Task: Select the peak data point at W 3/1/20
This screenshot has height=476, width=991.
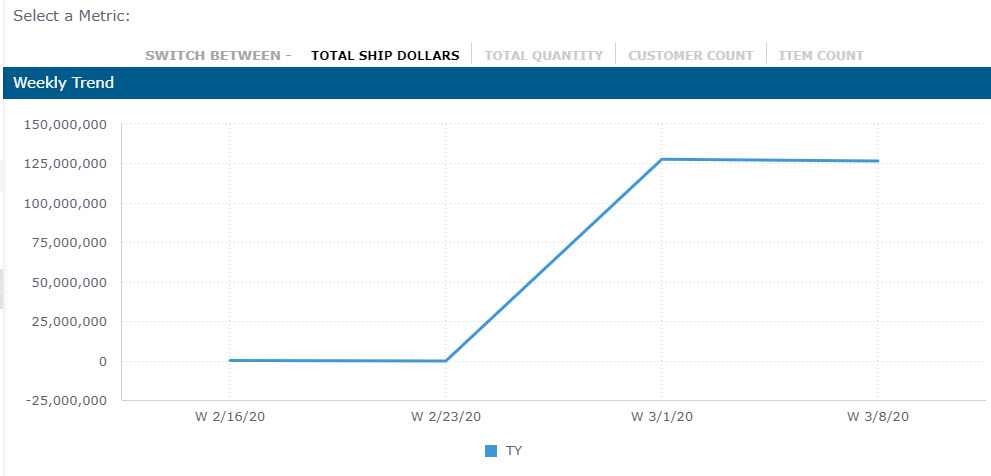Action: [662, 159]
